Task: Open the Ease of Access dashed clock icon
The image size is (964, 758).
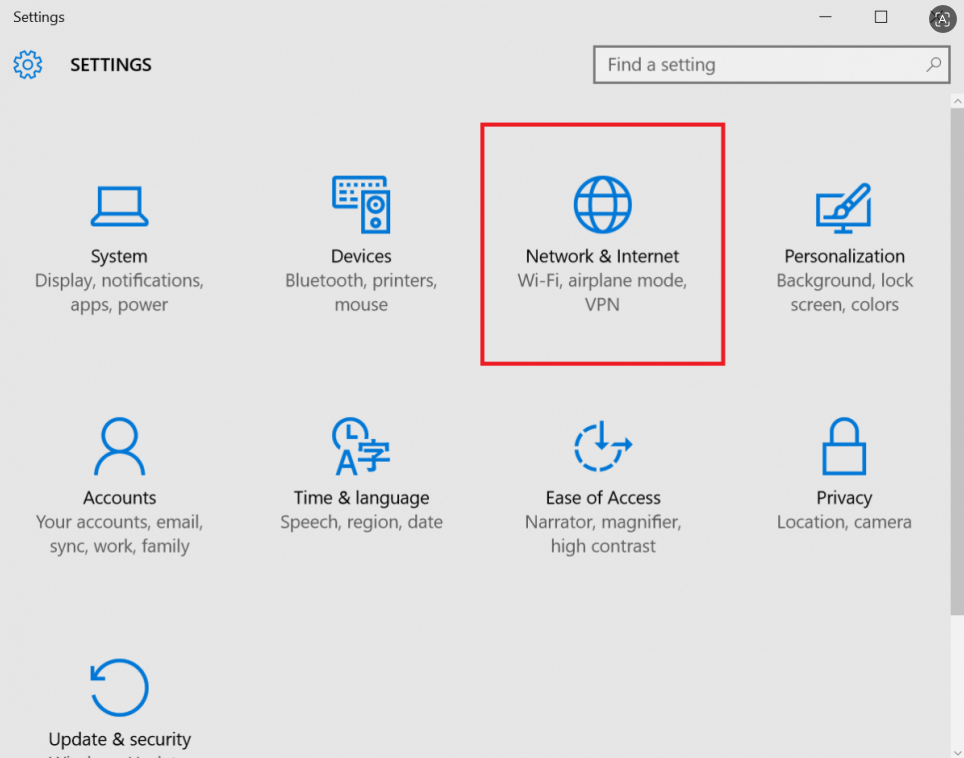Action: (x=602, y=446)
